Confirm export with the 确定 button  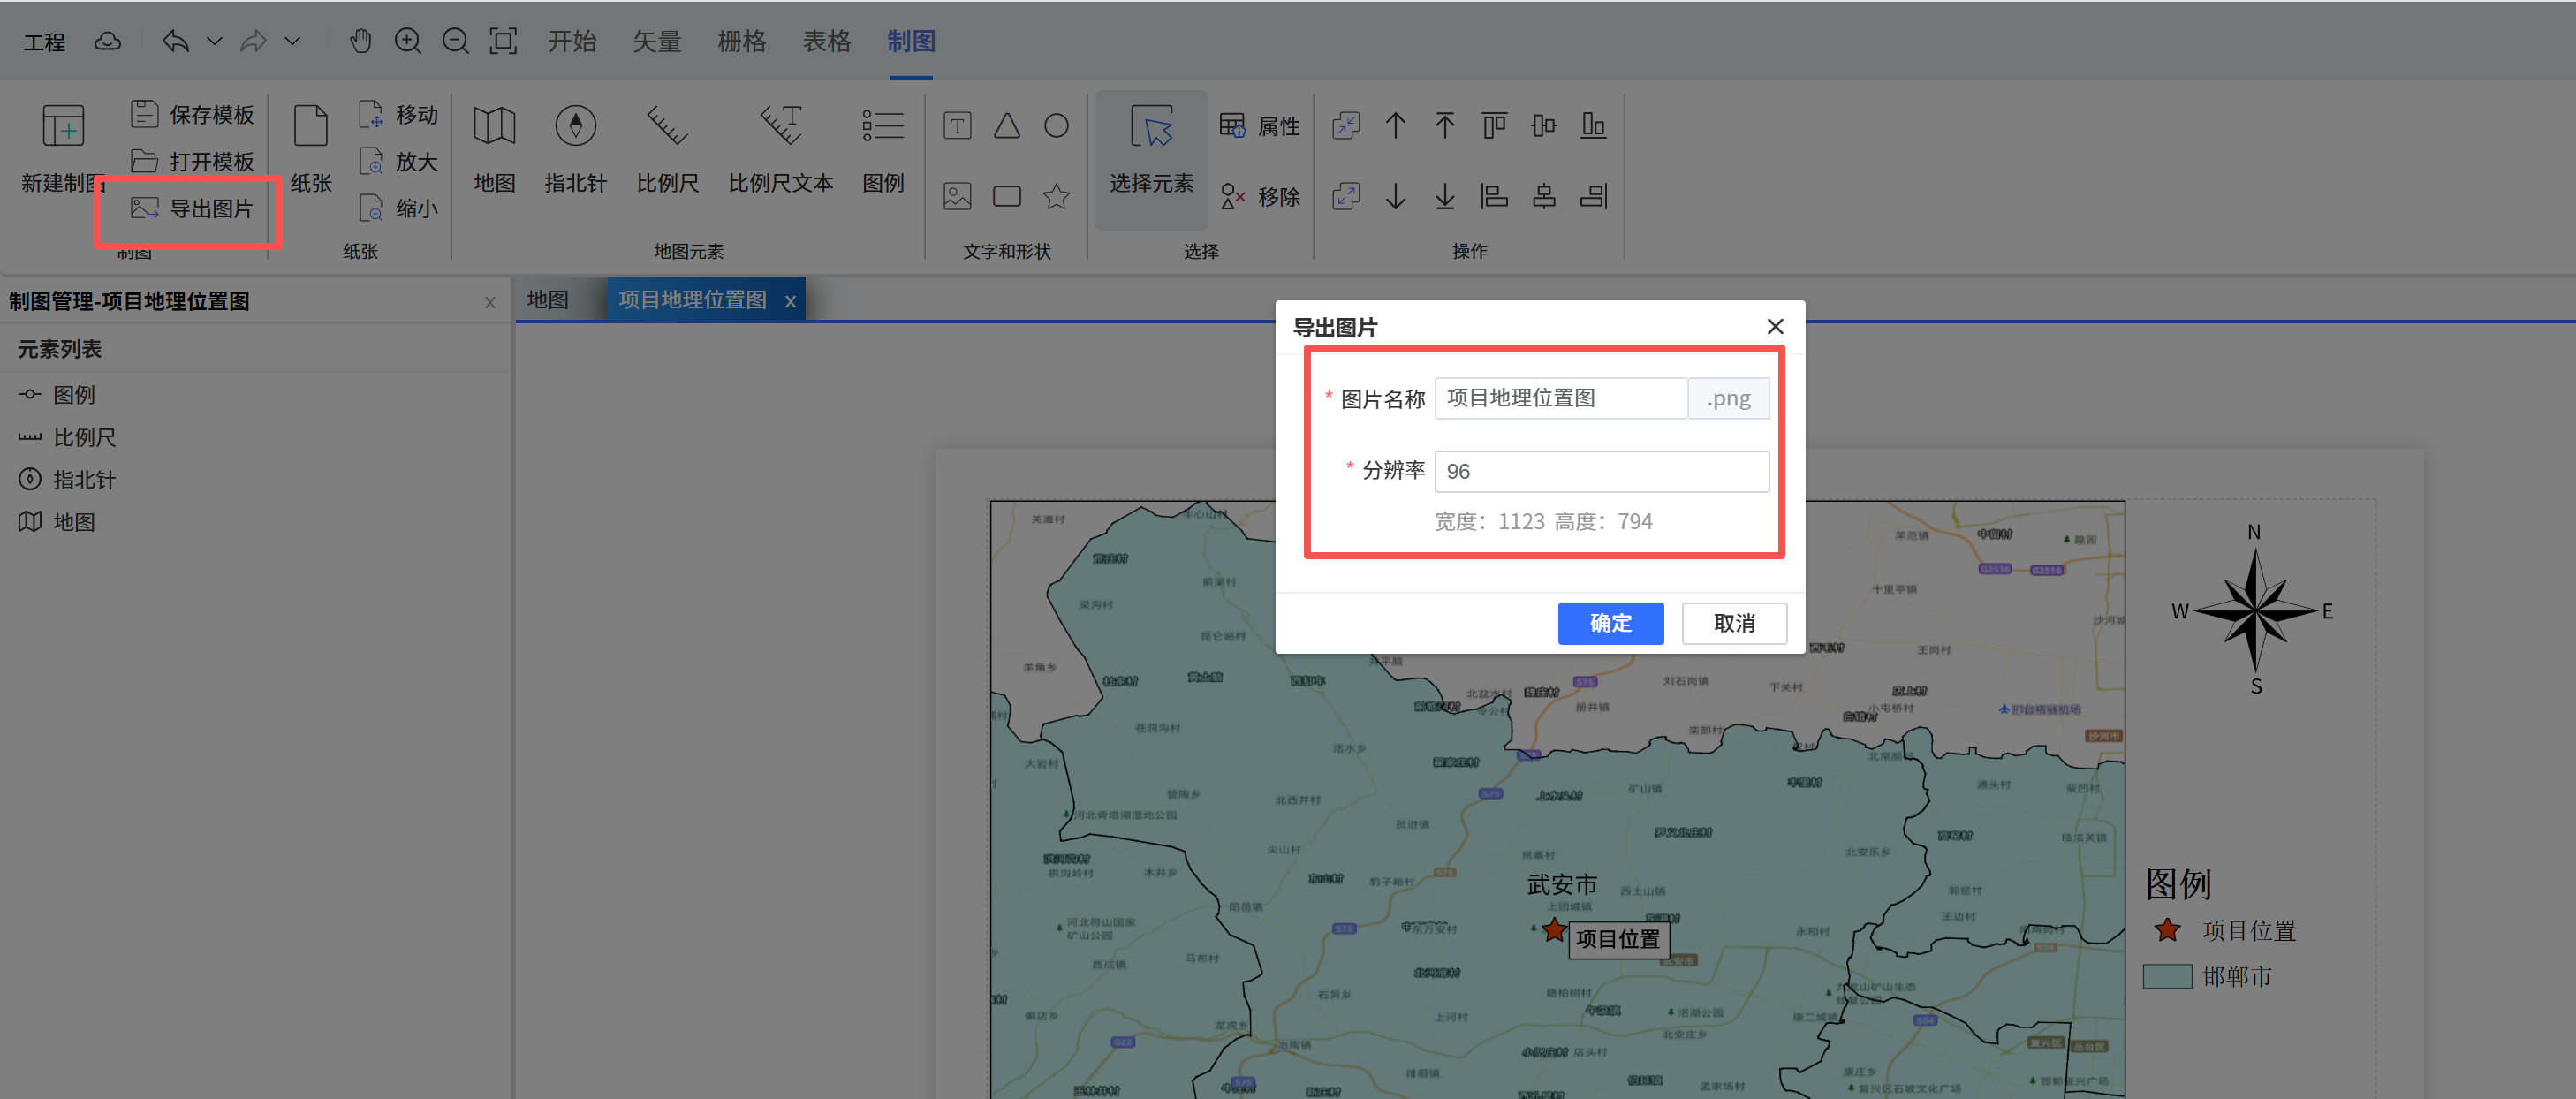[x=1610, y=623]
